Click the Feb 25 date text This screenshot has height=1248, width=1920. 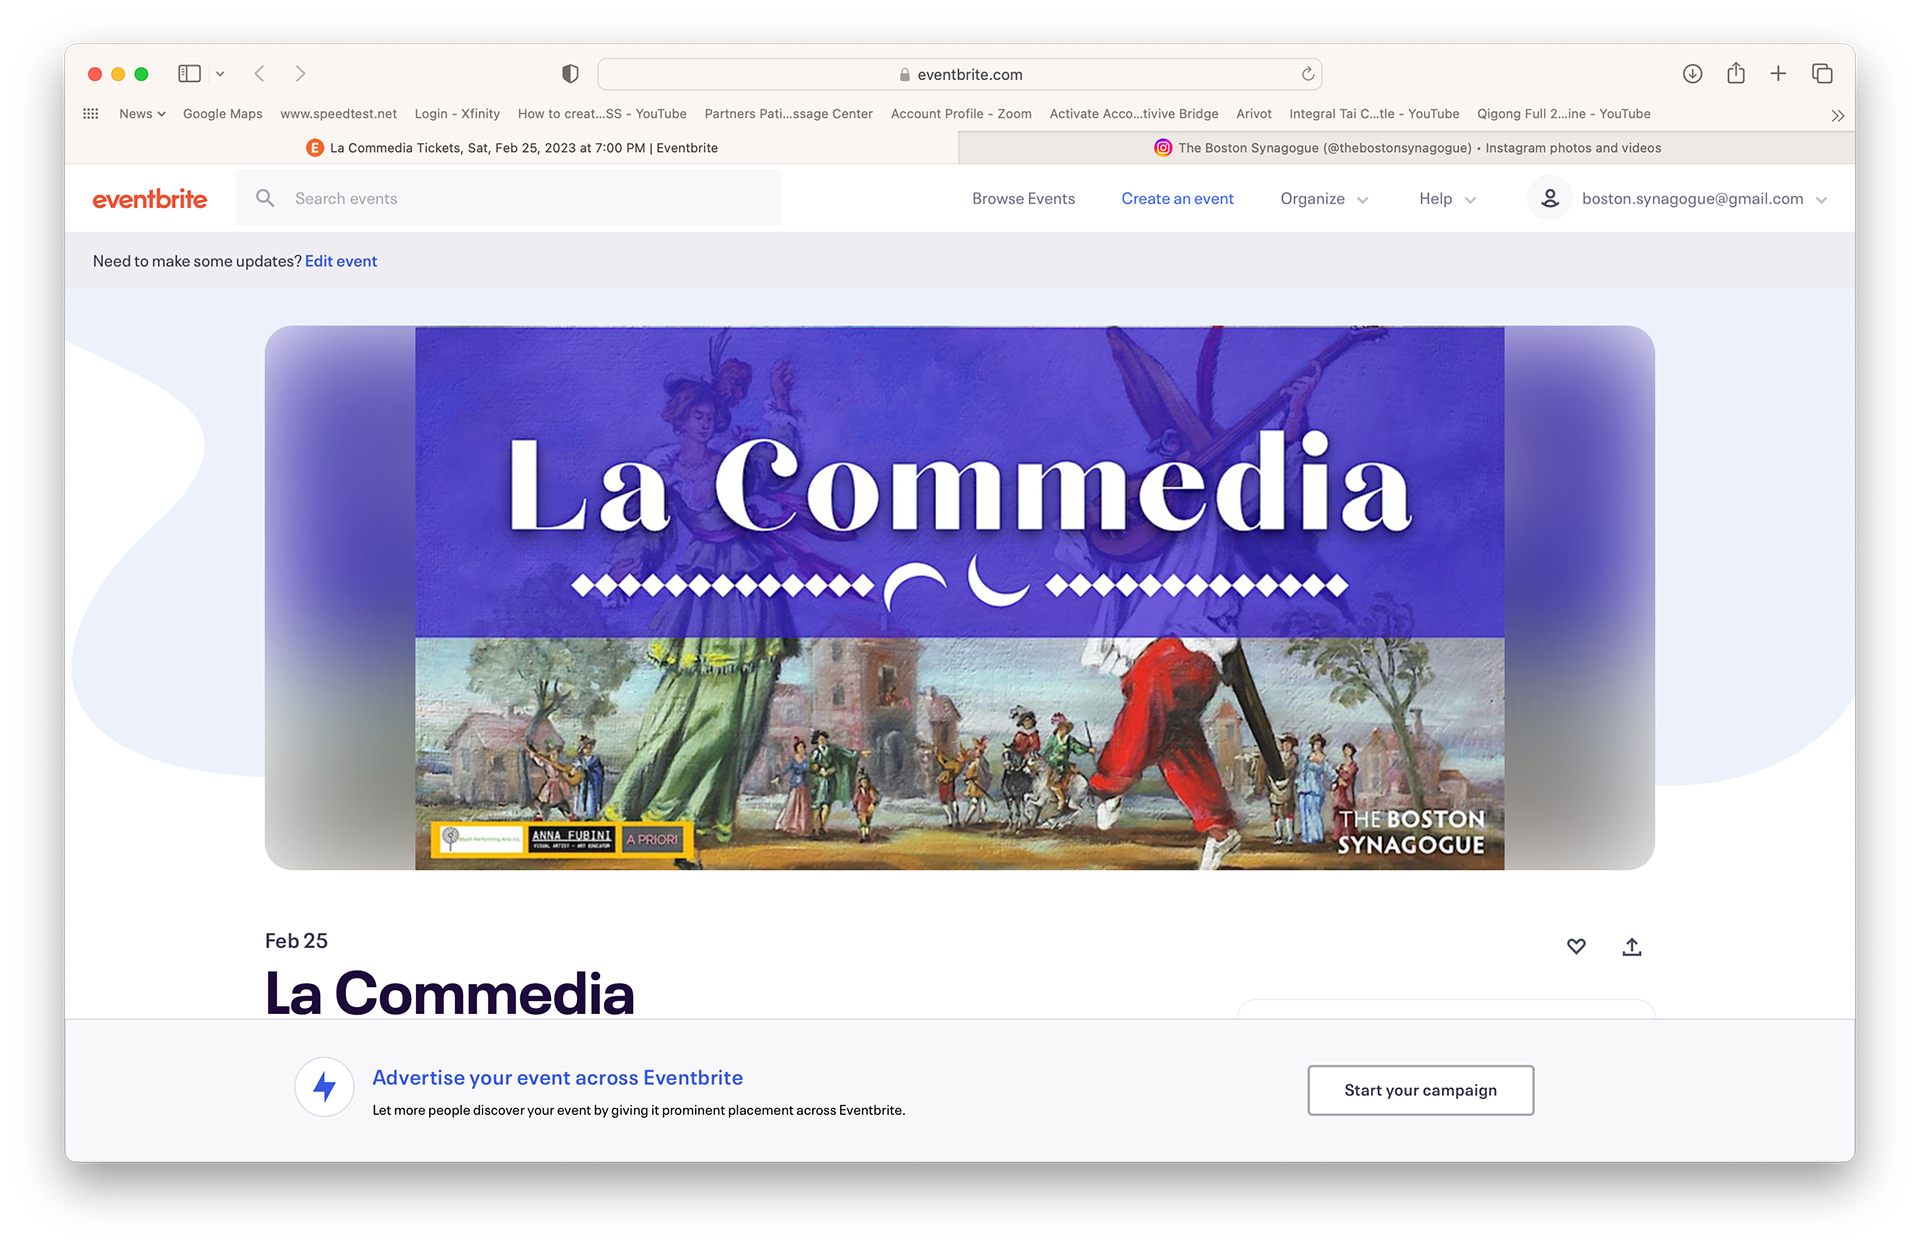296,941
